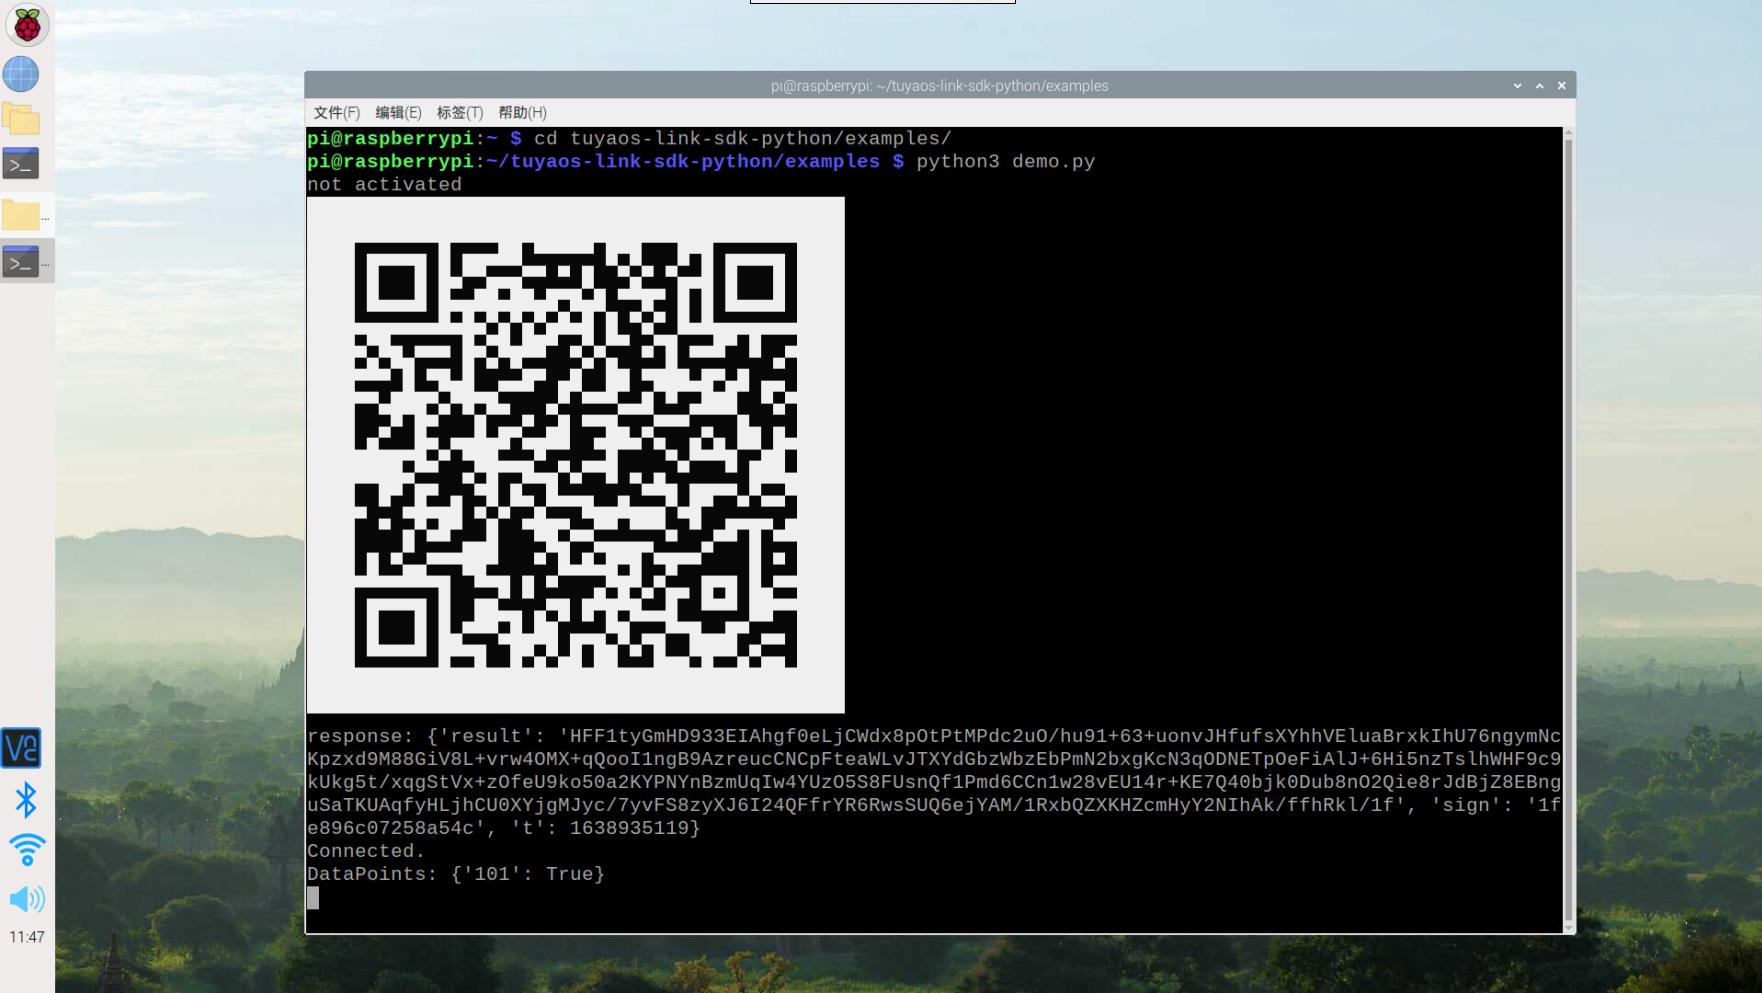Click the 't': 1638935119 value

click(605, 828)
